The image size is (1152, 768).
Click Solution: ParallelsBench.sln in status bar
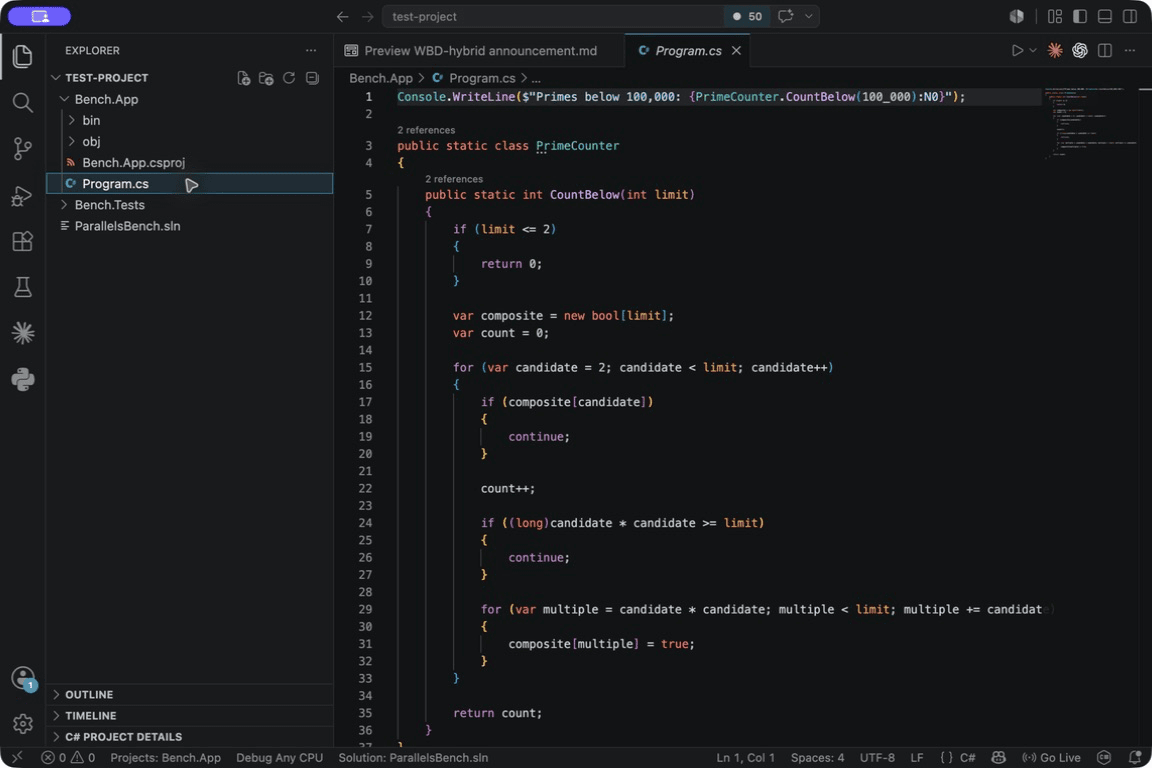click(x=413, y=757)
